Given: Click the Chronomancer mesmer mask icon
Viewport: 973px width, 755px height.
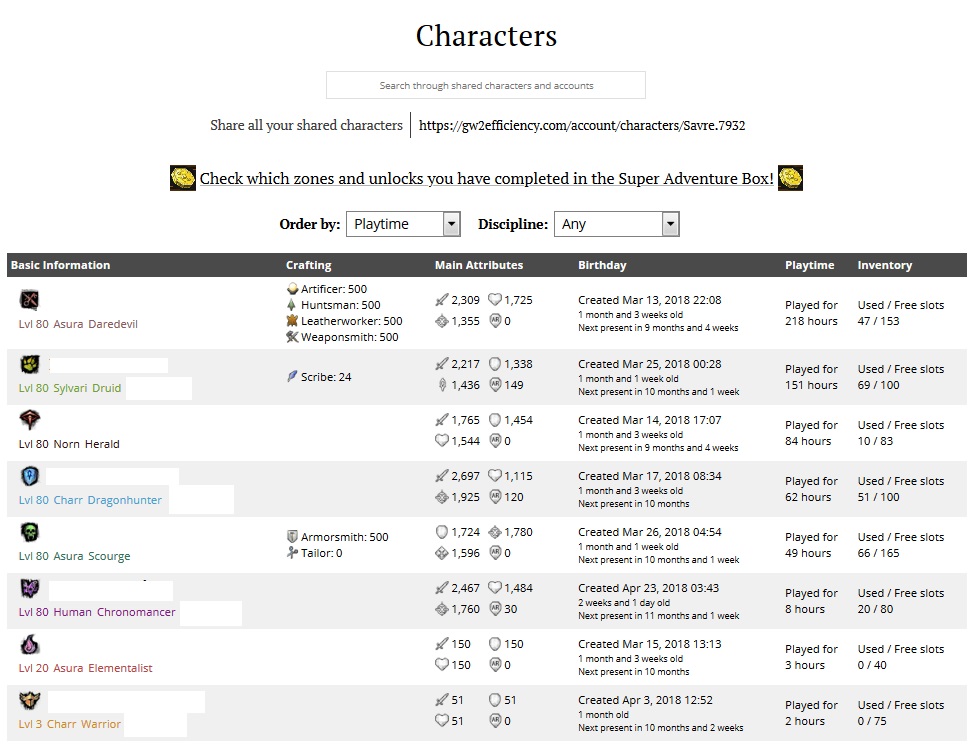Looking at the screenshot, I should click(x=29, y=588).
